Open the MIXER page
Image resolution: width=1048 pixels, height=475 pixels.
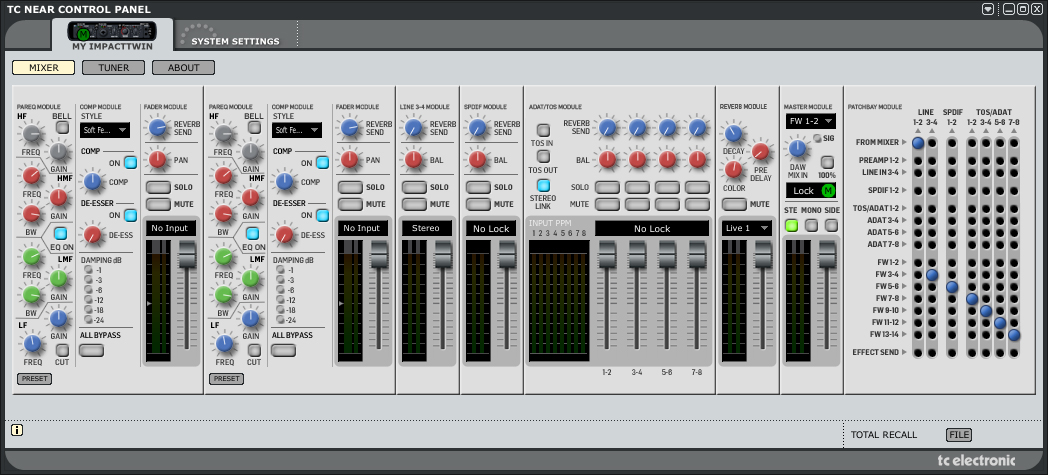(43, 67)
